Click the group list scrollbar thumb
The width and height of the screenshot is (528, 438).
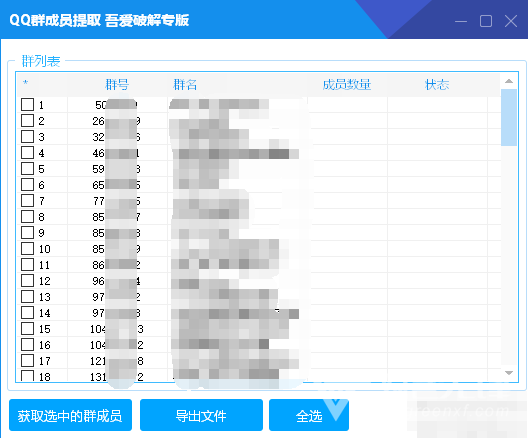pos(509,117)
